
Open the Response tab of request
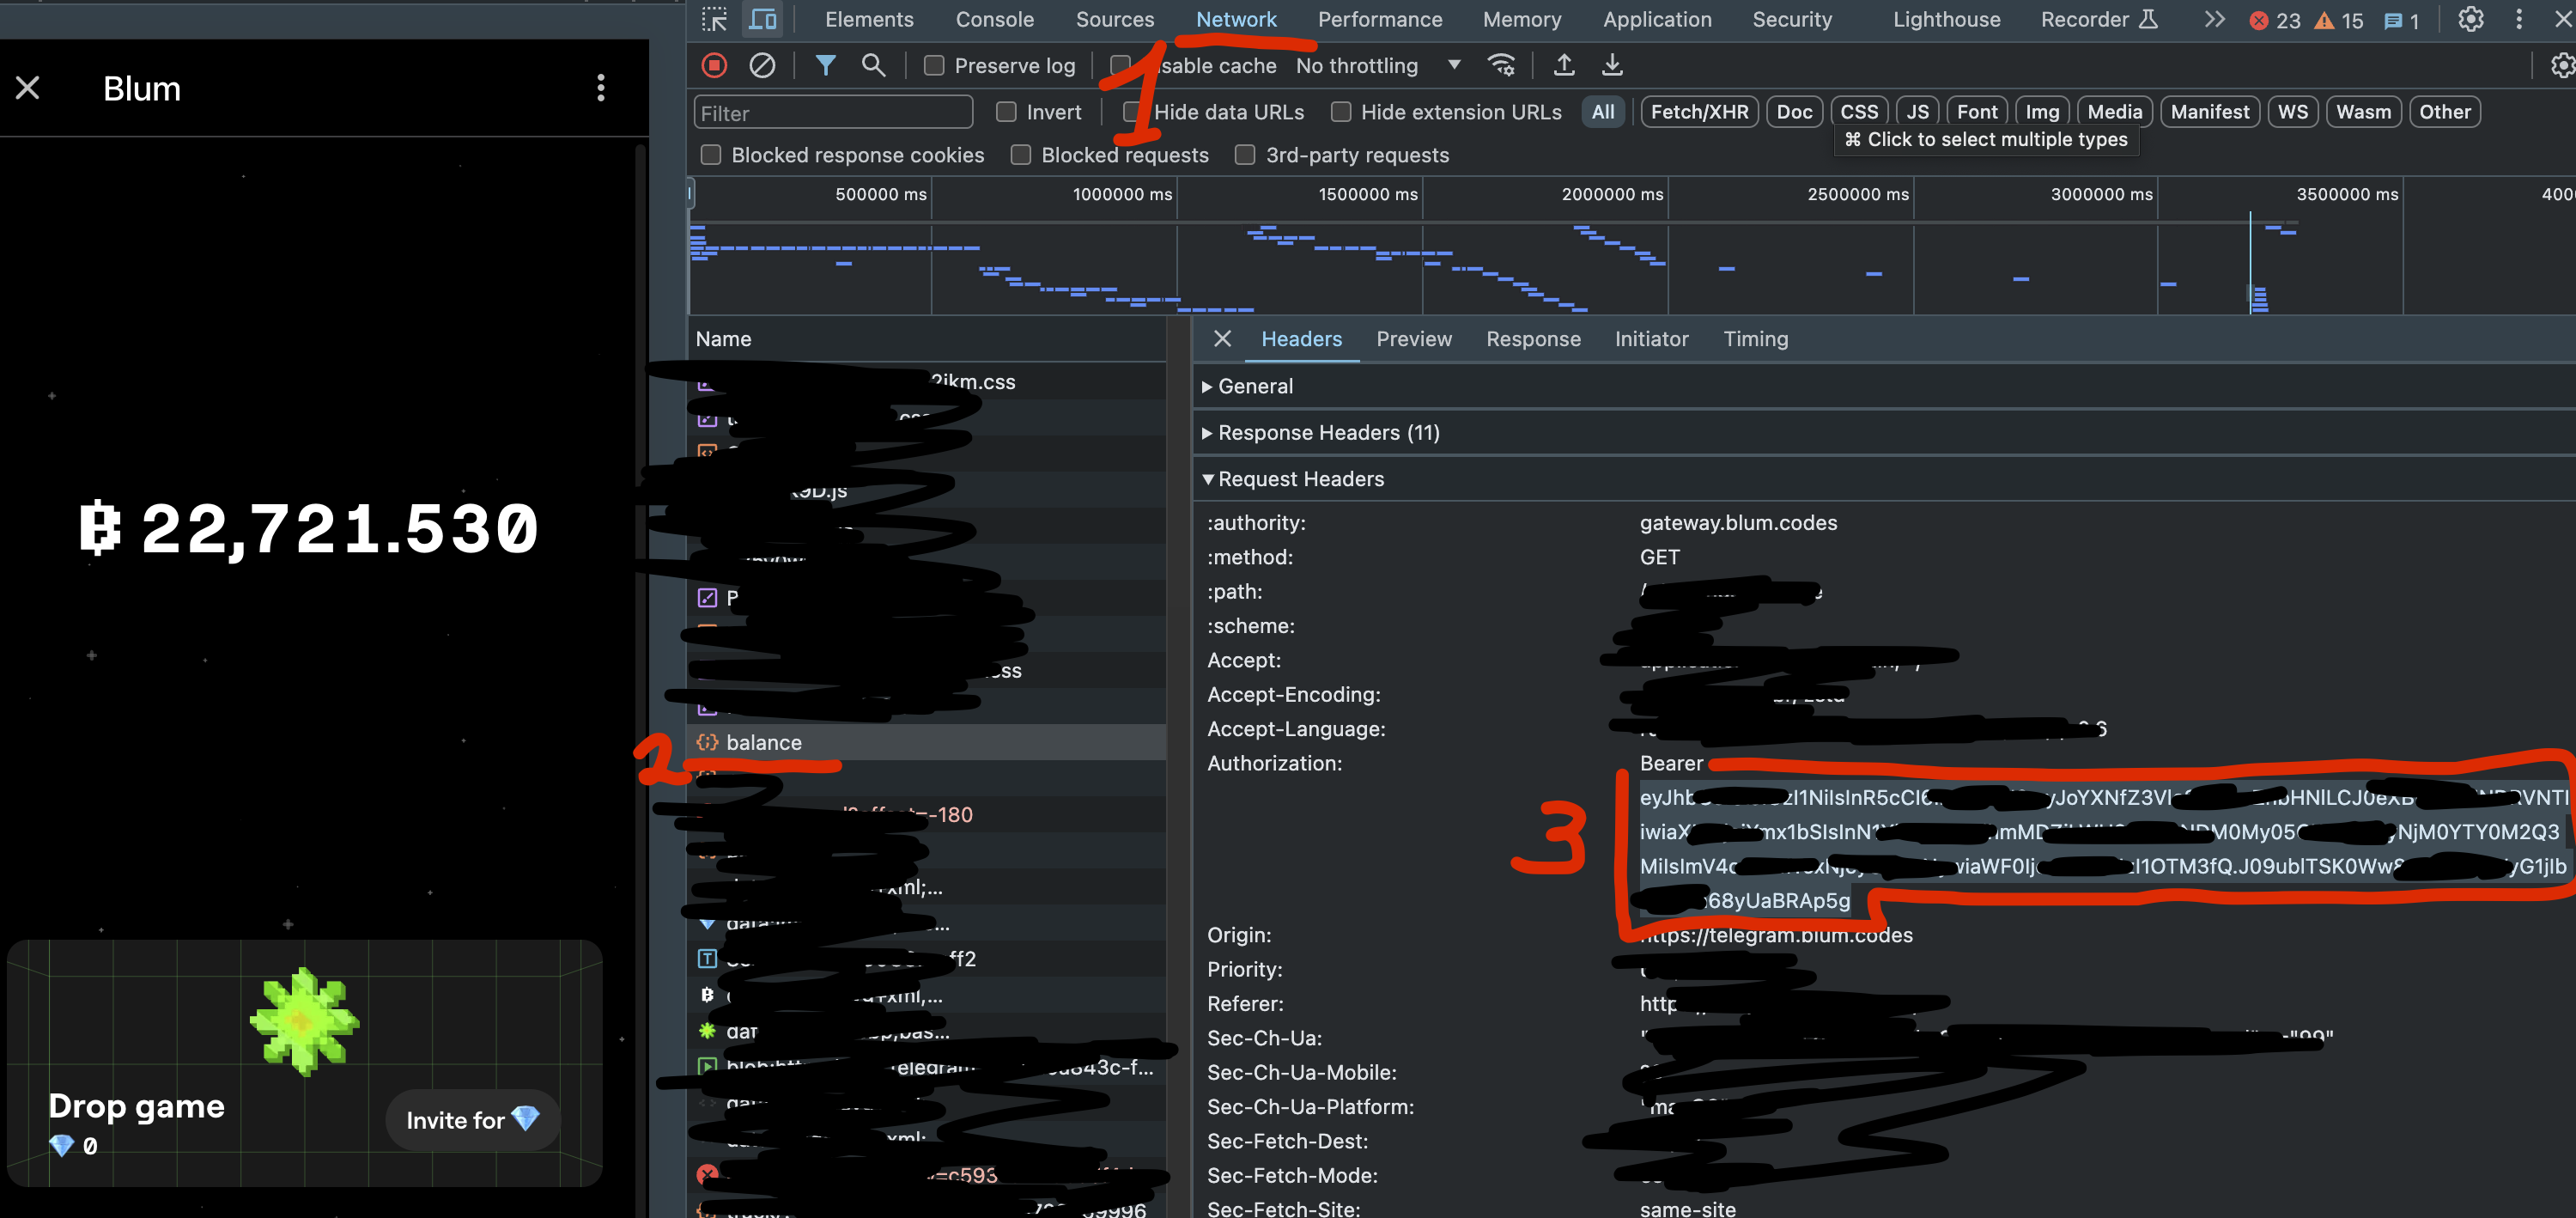(1533, 339)
